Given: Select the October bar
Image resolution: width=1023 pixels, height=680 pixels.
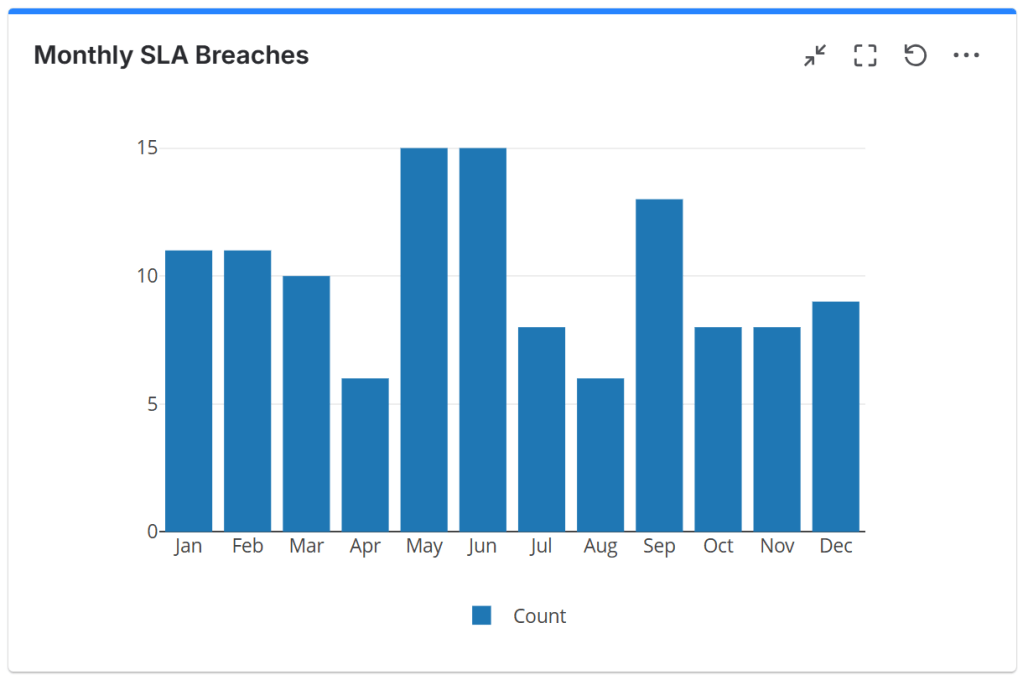Looking at the screenshot, I should coord(718,429).
